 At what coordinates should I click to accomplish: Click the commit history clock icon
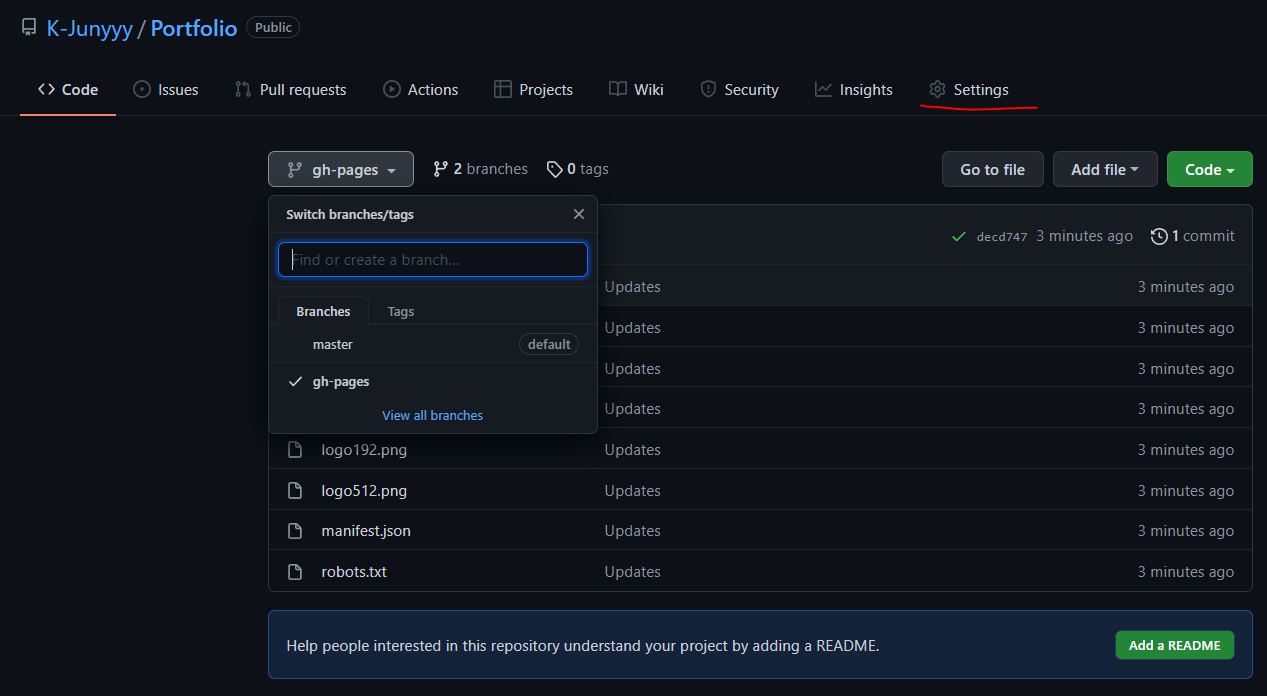point(1159,237)
